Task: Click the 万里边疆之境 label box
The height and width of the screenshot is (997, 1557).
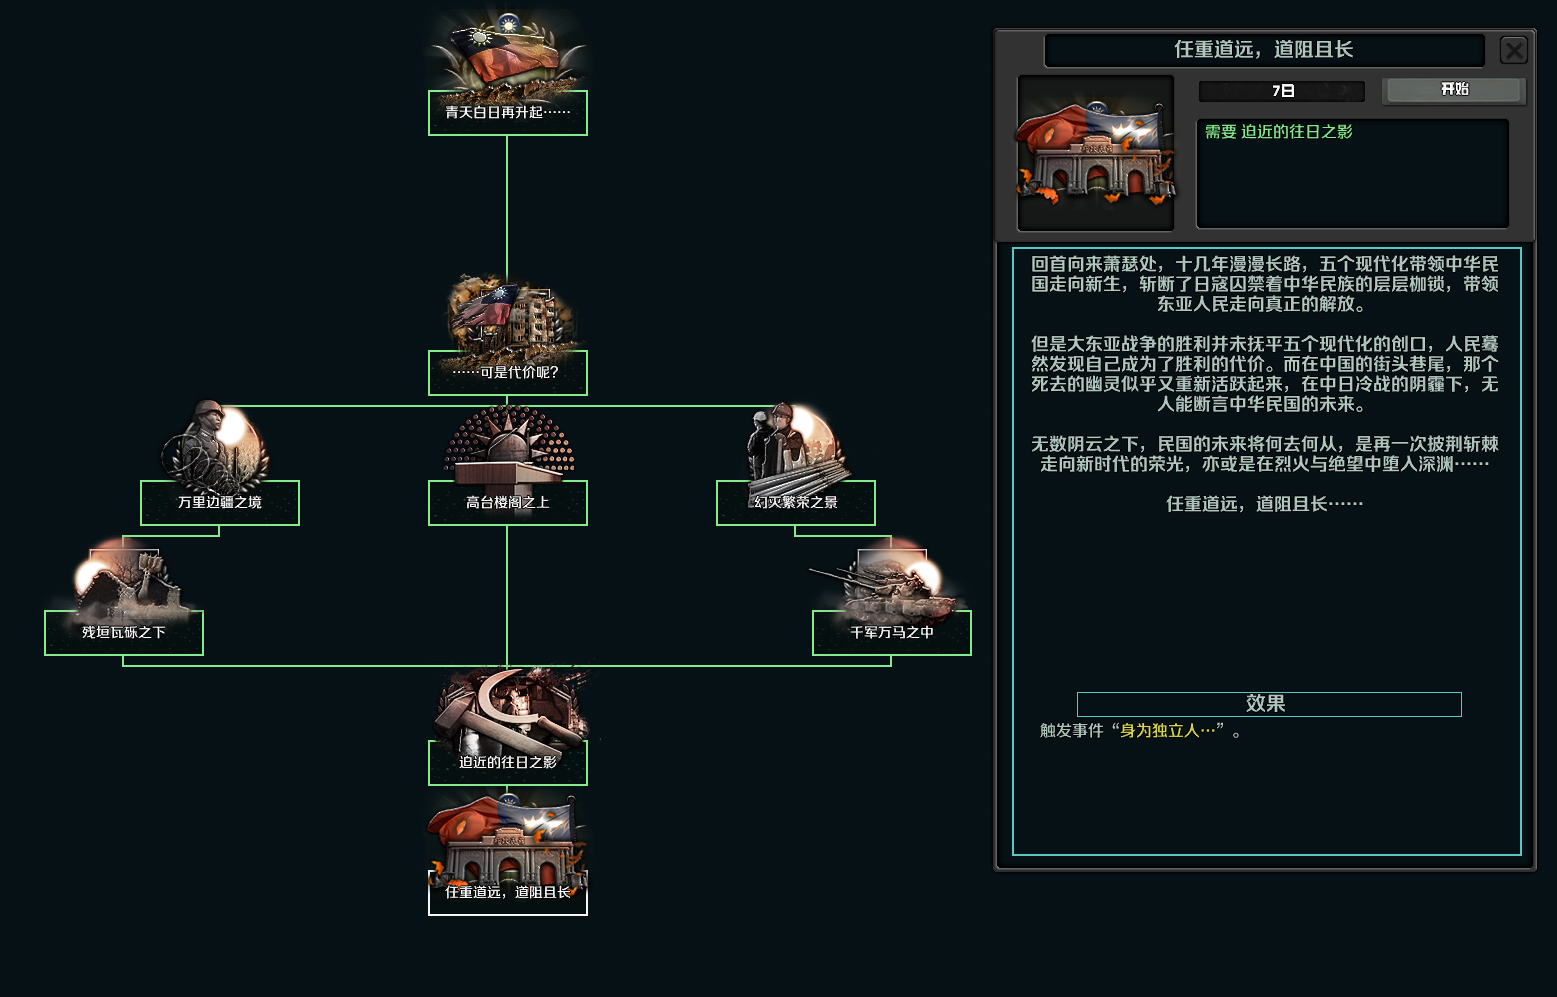Action: [x=219, y=503]
